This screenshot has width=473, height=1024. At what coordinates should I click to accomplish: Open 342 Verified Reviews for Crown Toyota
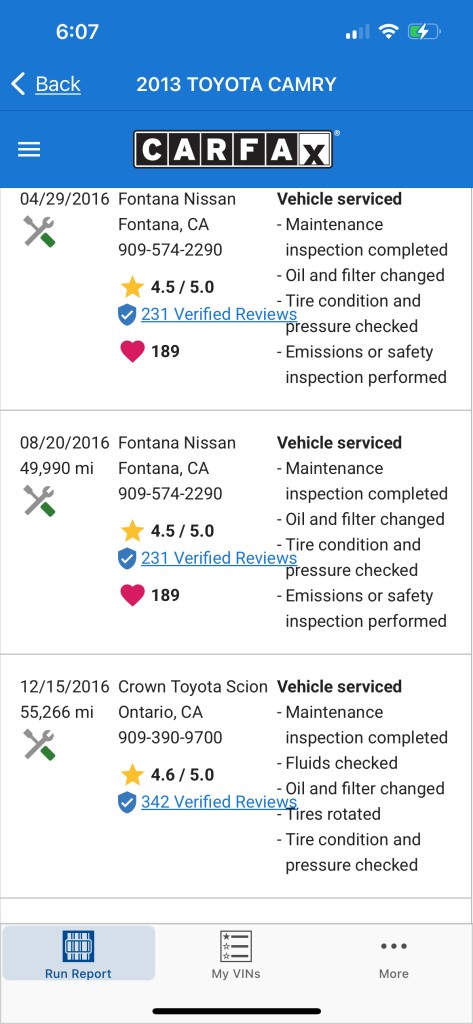[x=219, y=801]
